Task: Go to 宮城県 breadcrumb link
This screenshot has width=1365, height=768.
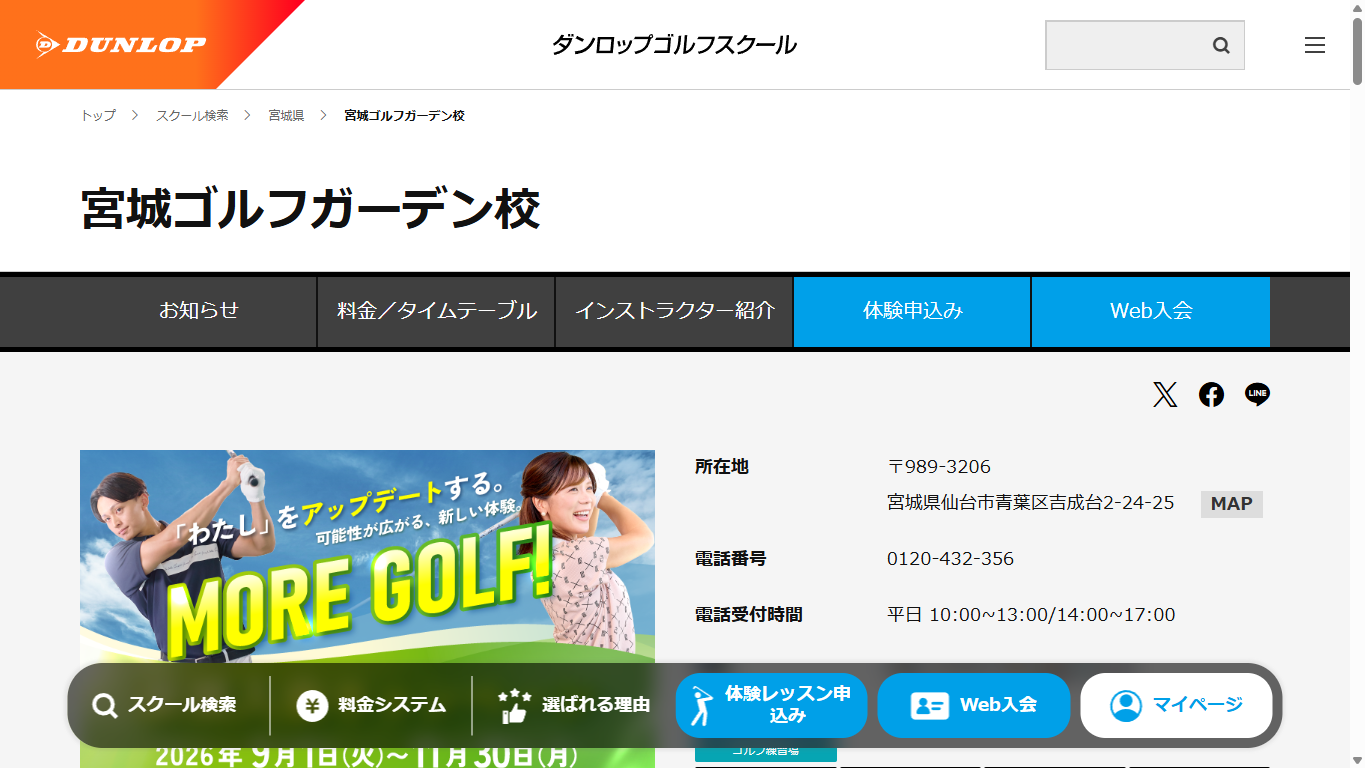Action: (286, 116)
